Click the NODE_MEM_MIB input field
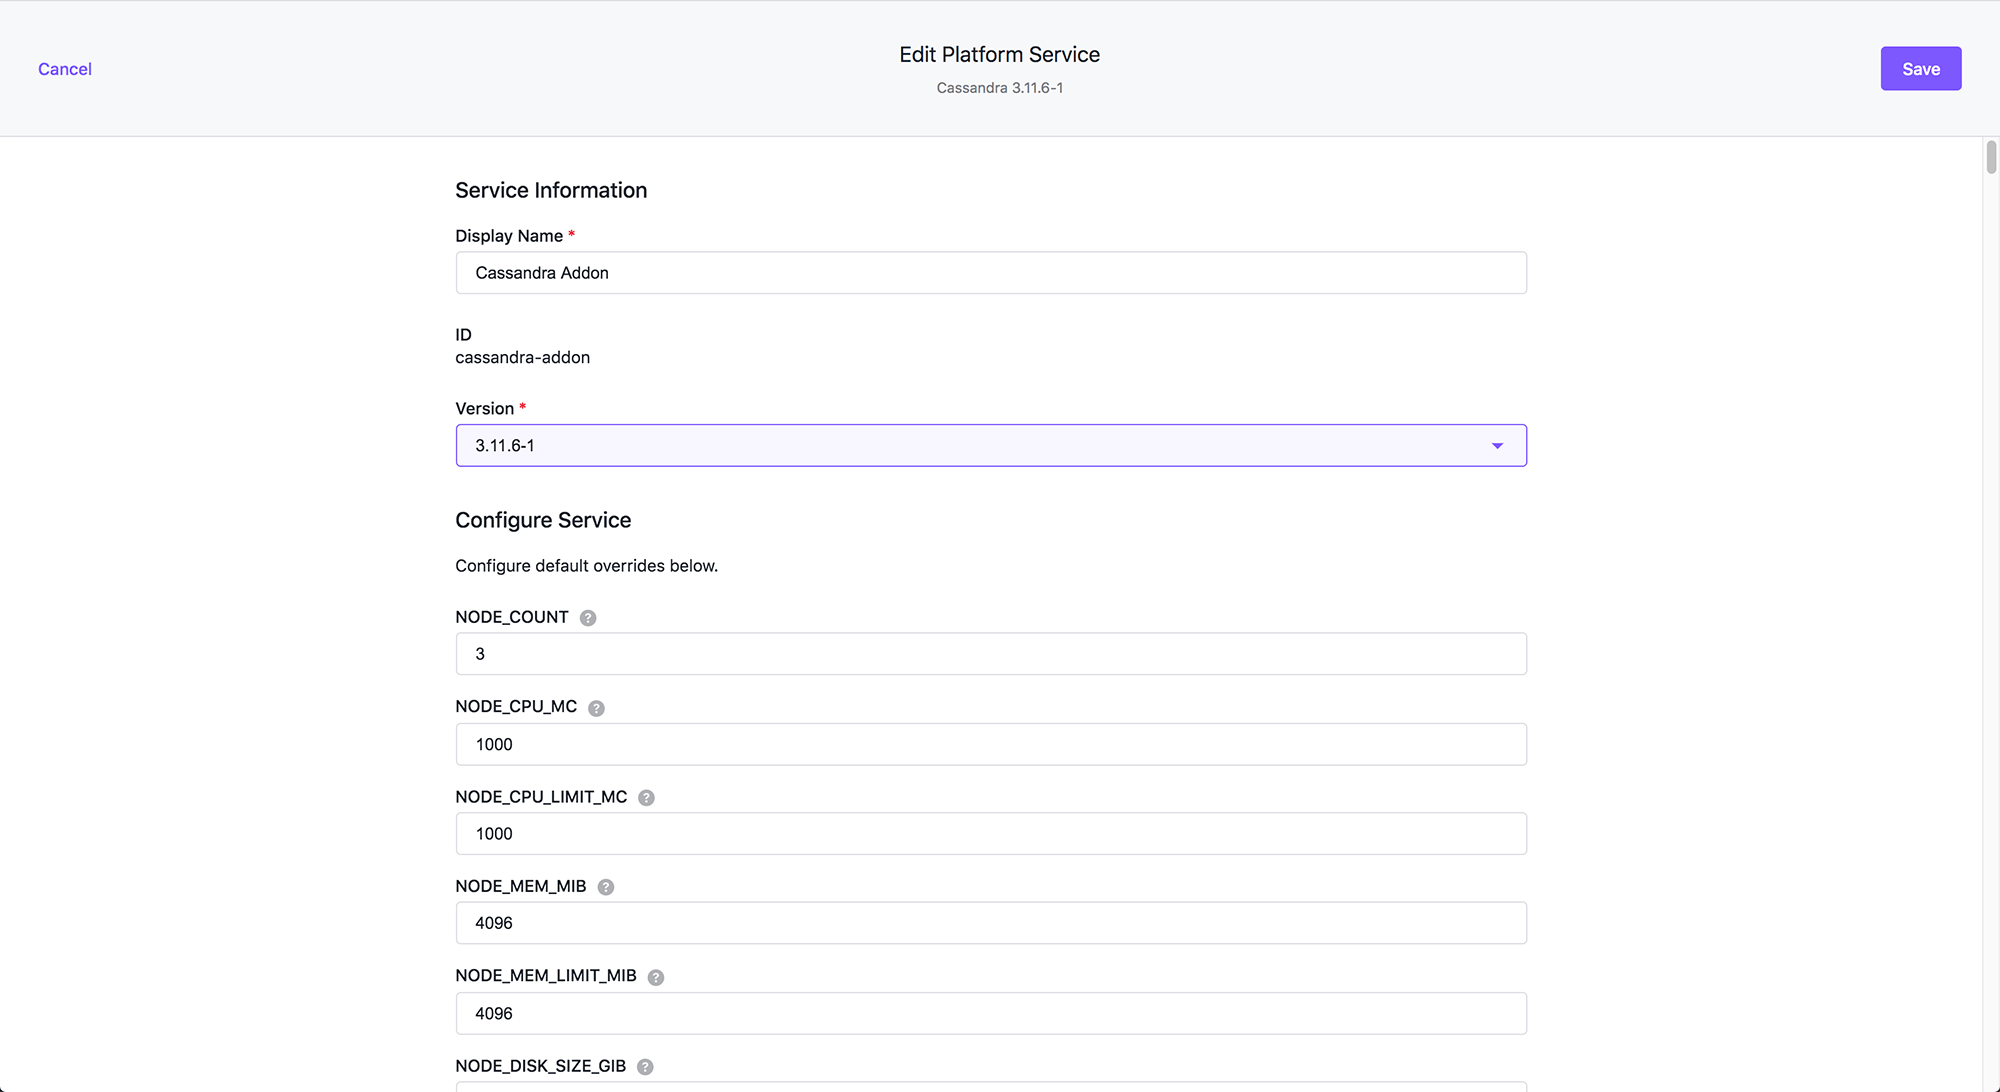 coord(991,923)
